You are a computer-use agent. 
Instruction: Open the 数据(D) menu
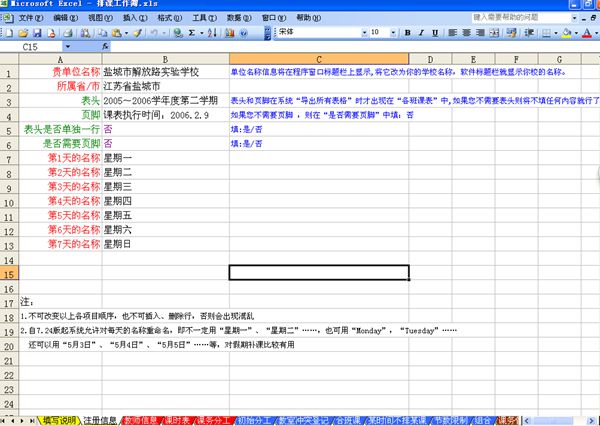point(239,18)
